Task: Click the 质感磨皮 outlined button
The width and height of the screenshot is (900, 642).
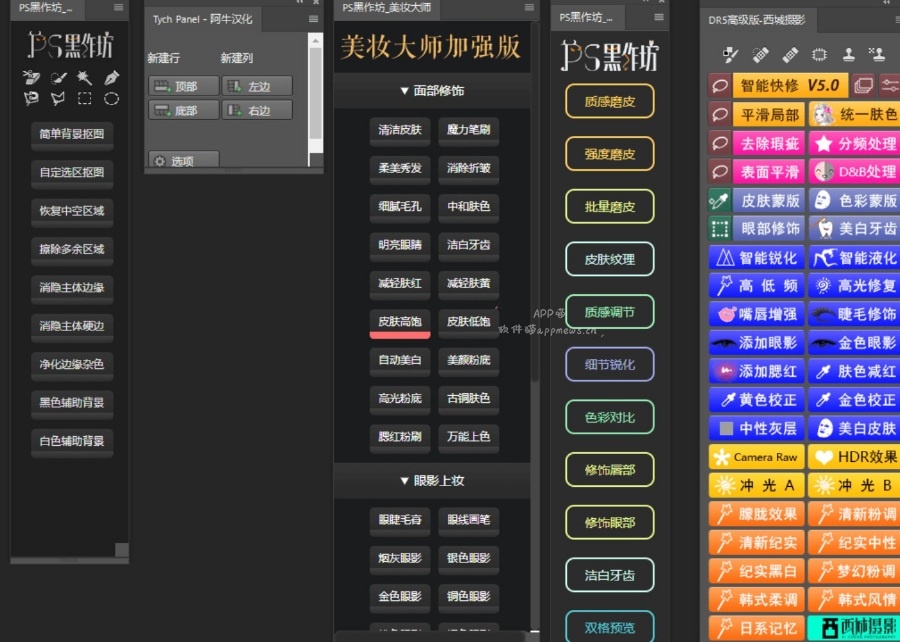Action: (610, 102)
